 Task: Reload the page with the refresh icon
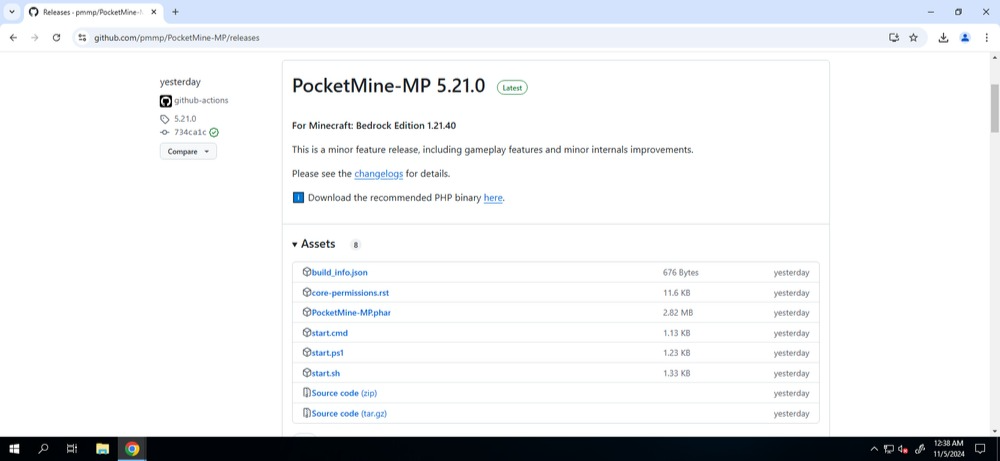[x=56, y=38]
